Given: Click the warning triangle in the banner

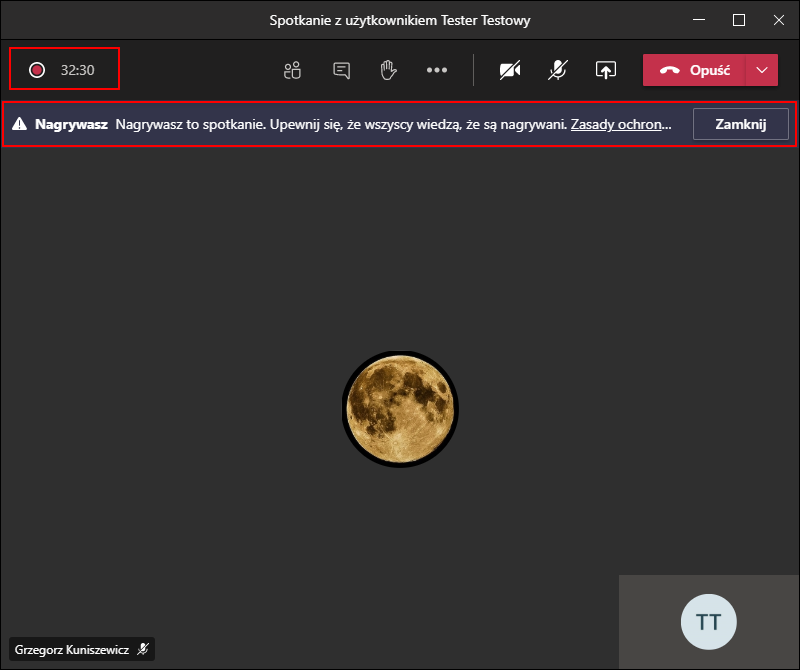Looking at the screenshot, I should coord(19,123).
